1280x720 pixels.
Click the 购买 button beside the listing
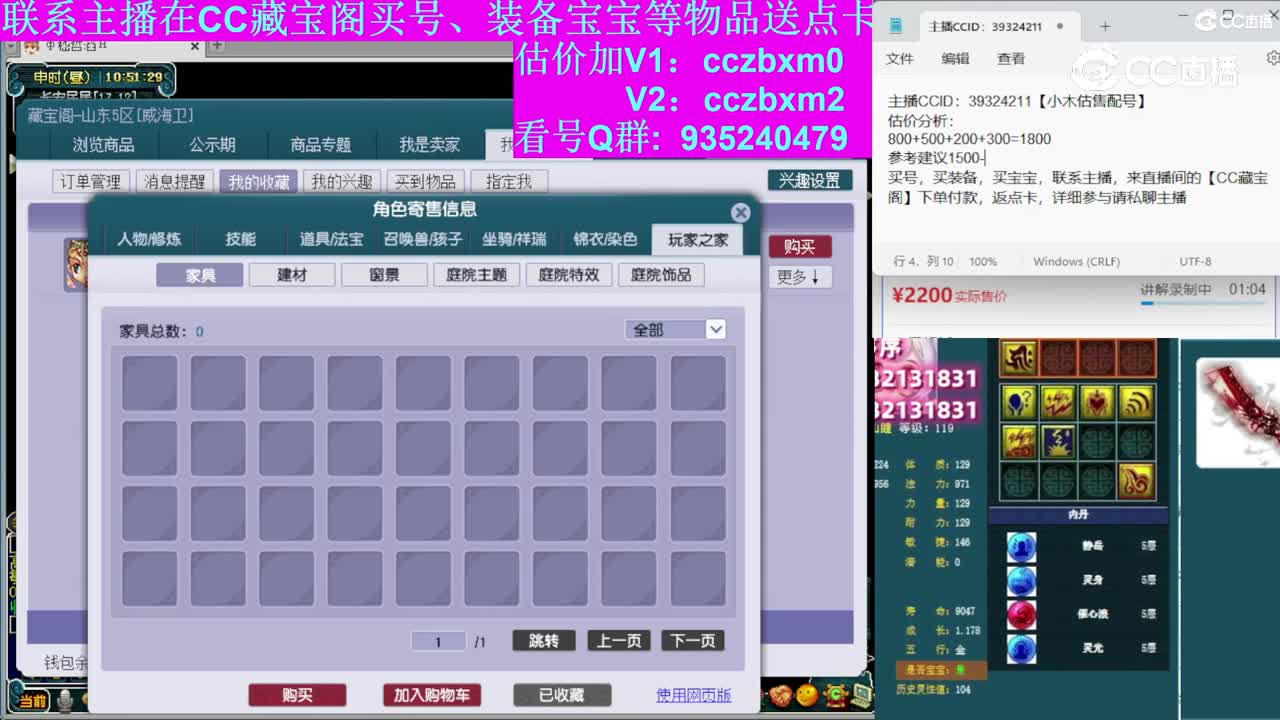800,246
